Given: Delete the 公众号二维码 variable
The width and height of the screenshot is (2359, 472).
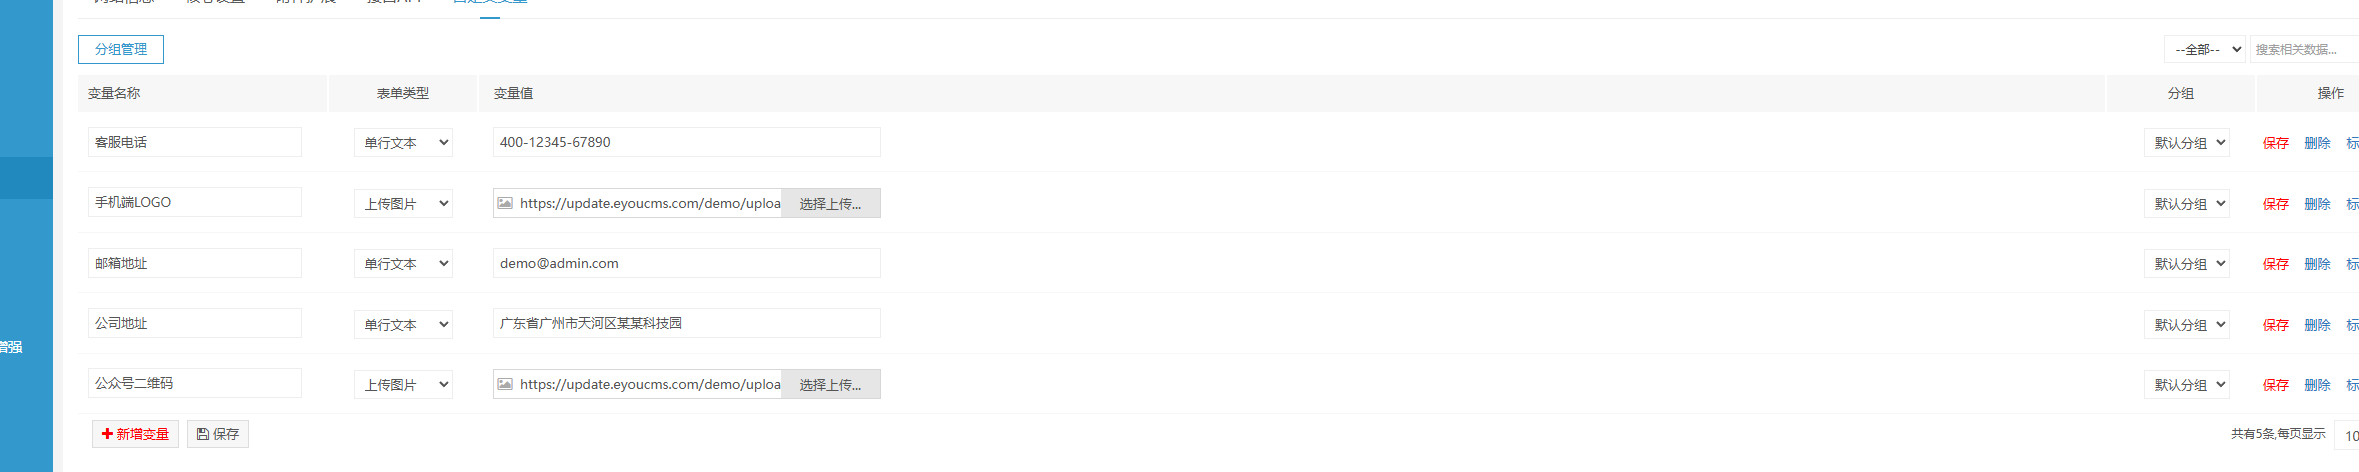Looking at the screenshot, I should (2317, 385).
